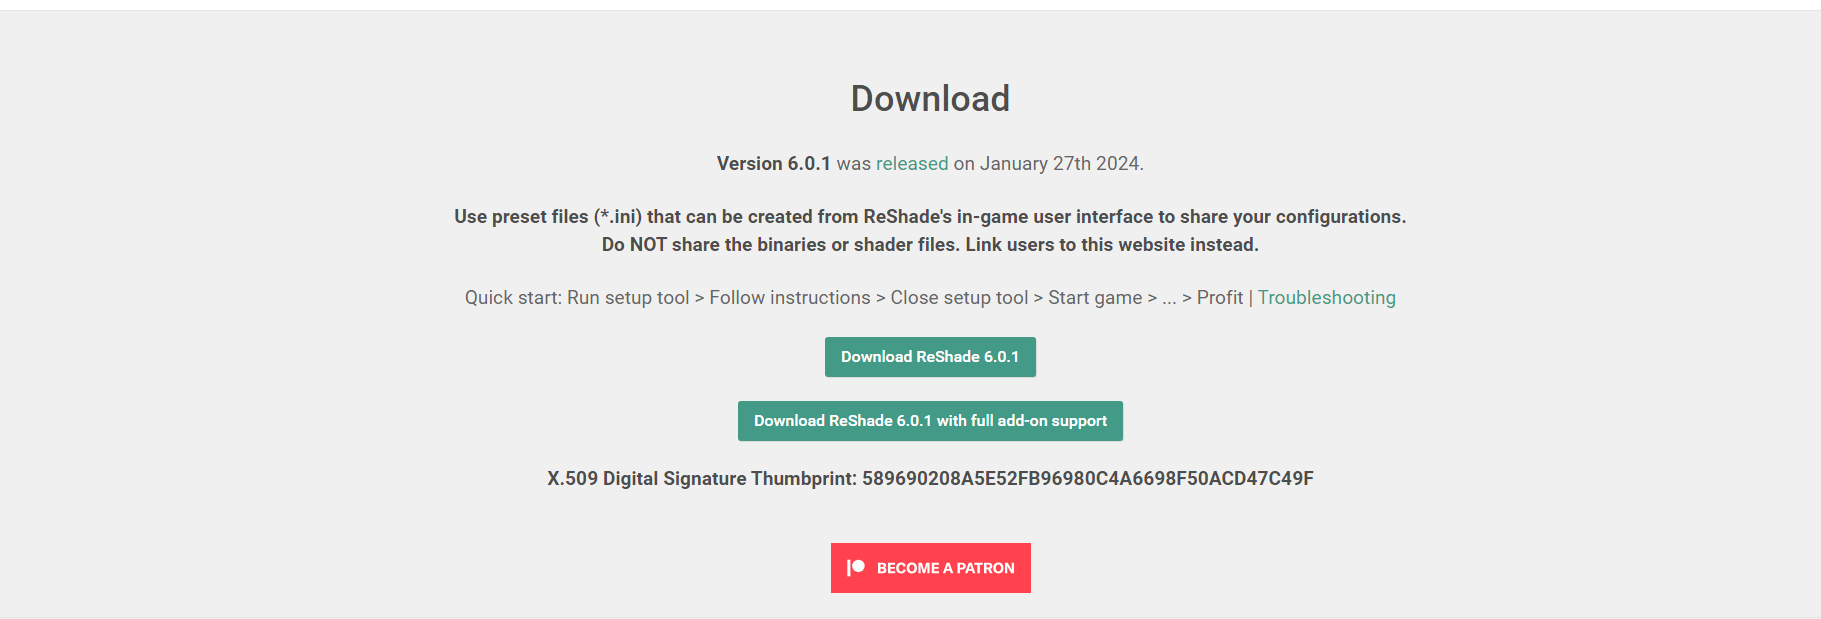Click "Link users to this website instead" text
Screen dimensions: 1821x619
point(1111,245)
